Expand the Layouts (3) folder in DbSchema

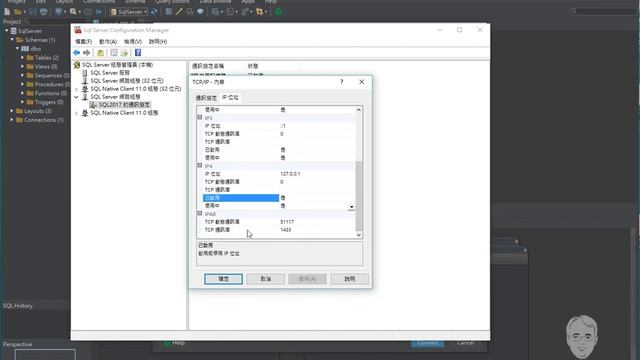point(12,111)
